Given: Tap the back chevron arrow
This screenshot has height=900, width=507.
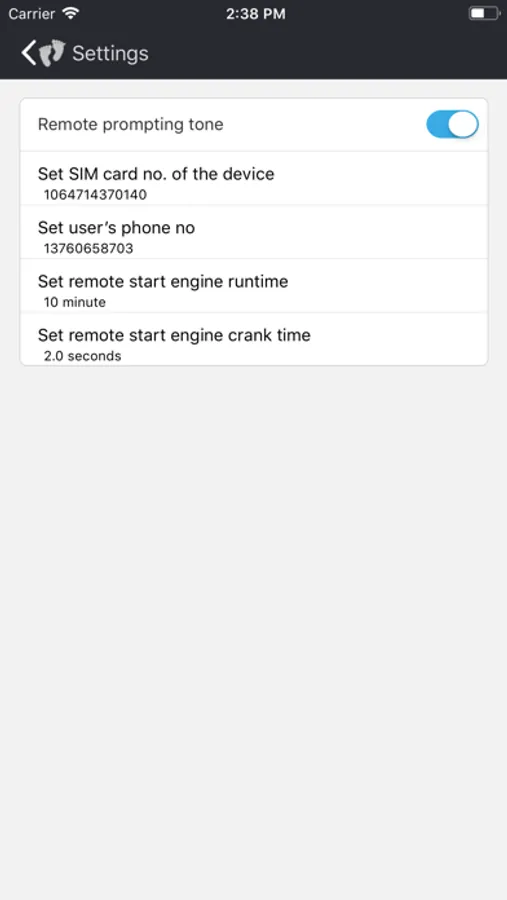Looking at the screenshot, I should (x=29, y=53).
